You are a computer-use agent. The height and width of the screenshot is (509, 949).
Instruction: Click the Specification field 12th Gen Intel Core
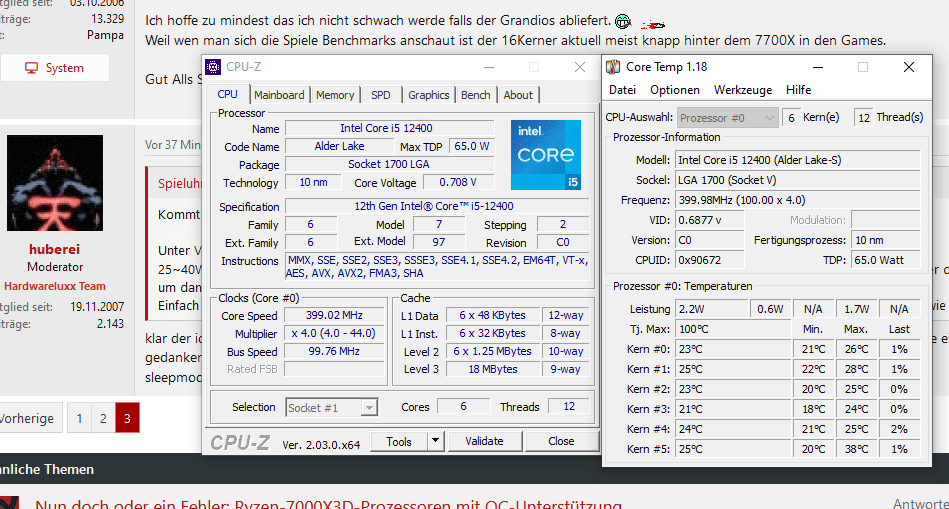(x=437, y=206)
